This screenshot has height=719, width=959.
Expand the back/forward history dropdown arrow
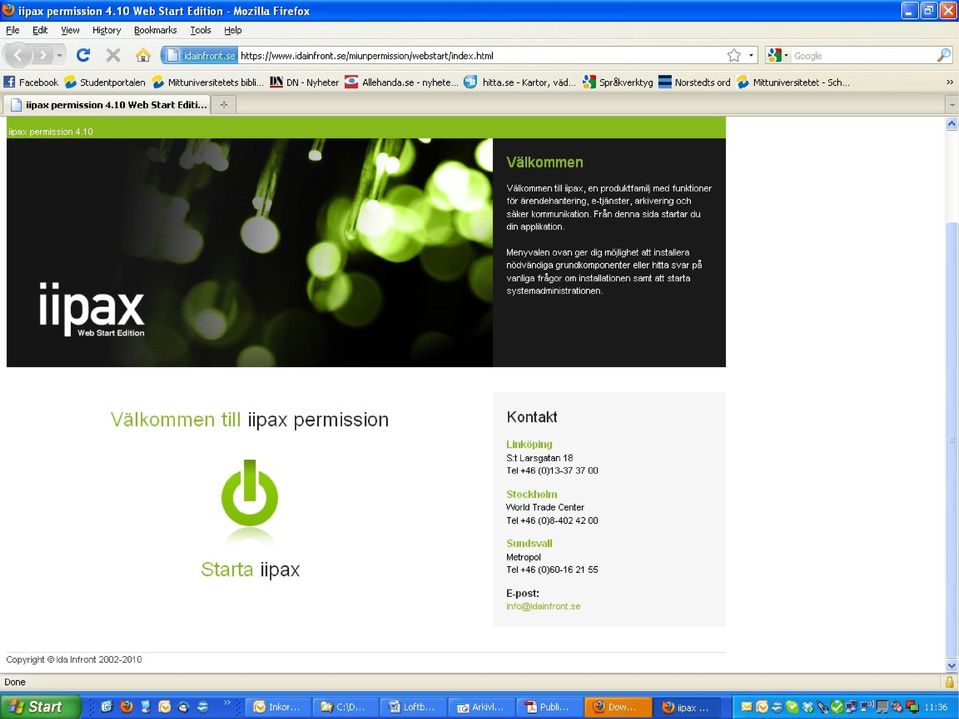pos(59,56)
